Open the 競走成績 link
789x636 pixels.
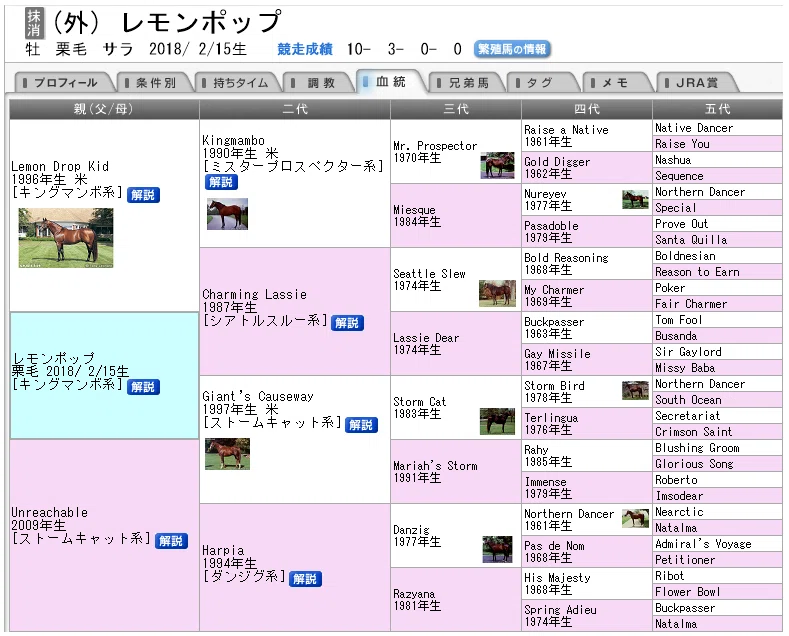click(305, 49)
